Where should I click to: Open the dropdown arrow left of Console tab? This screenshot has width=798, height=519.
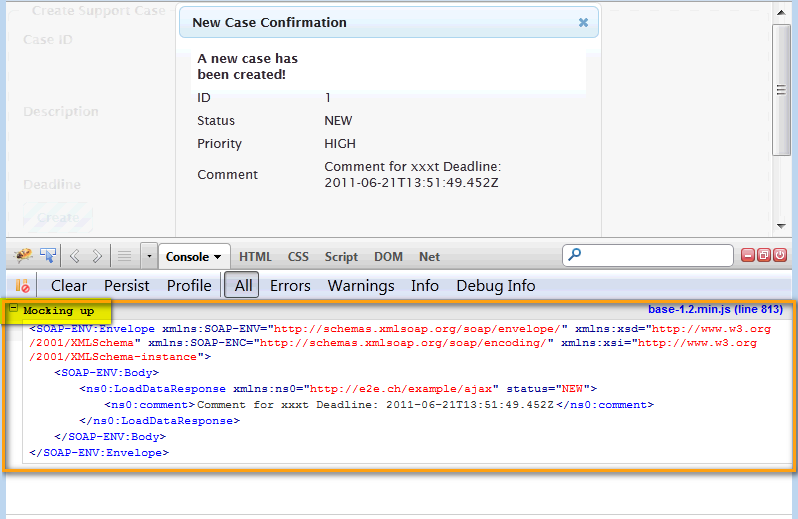tap(149, 256)
